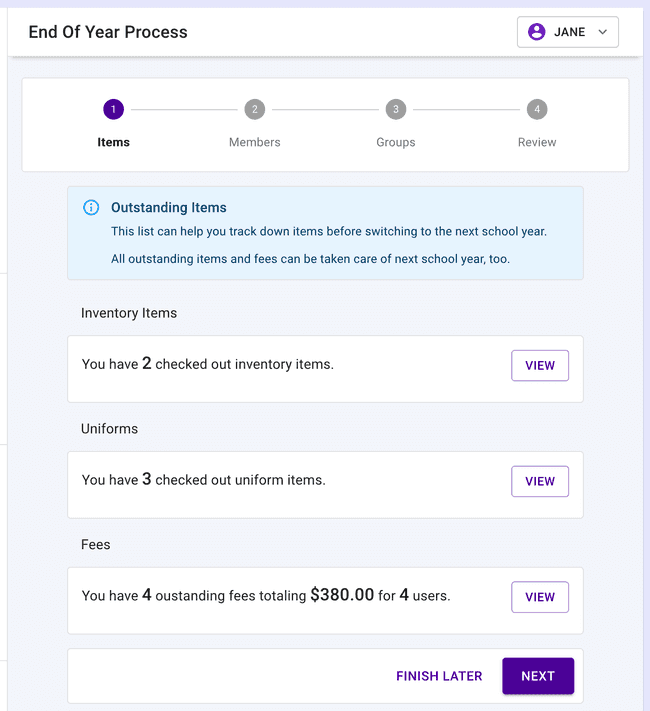
Task: Click the info icon beside Outstanding Items
Action: click(91, 208)
